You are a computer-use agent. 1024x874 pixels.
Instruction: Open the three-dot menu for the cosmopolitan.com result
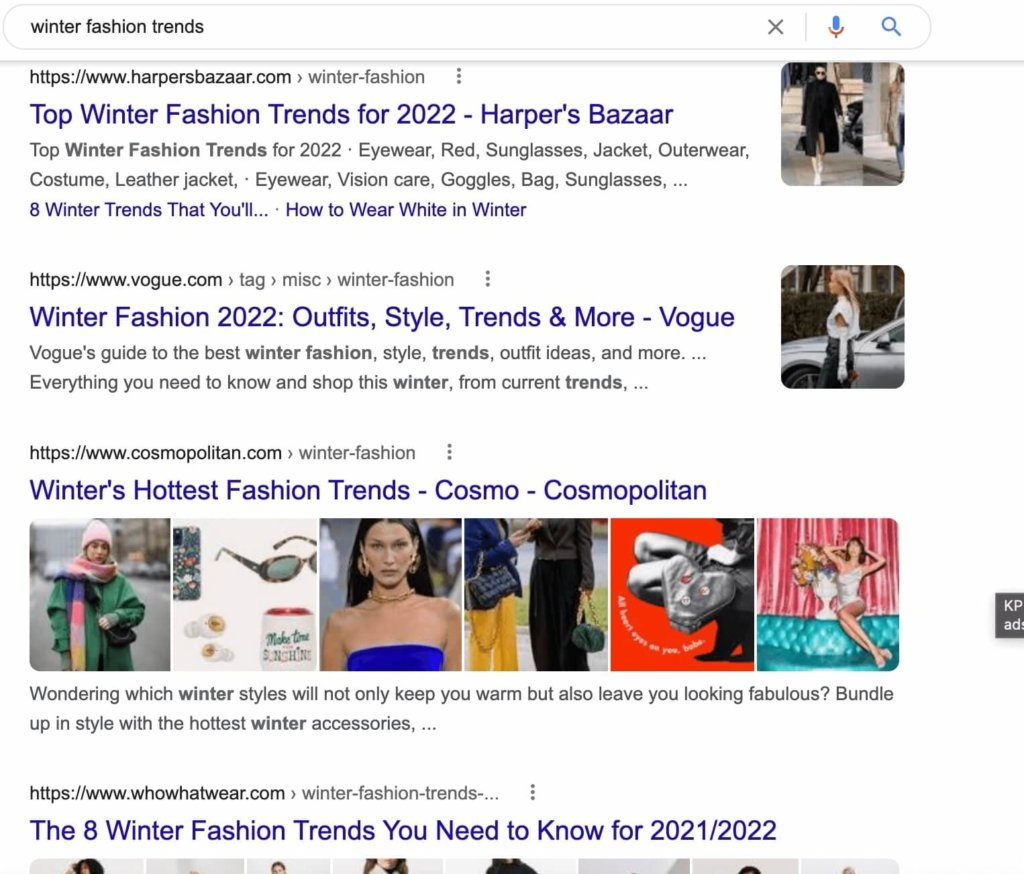[x=449, y=452]
